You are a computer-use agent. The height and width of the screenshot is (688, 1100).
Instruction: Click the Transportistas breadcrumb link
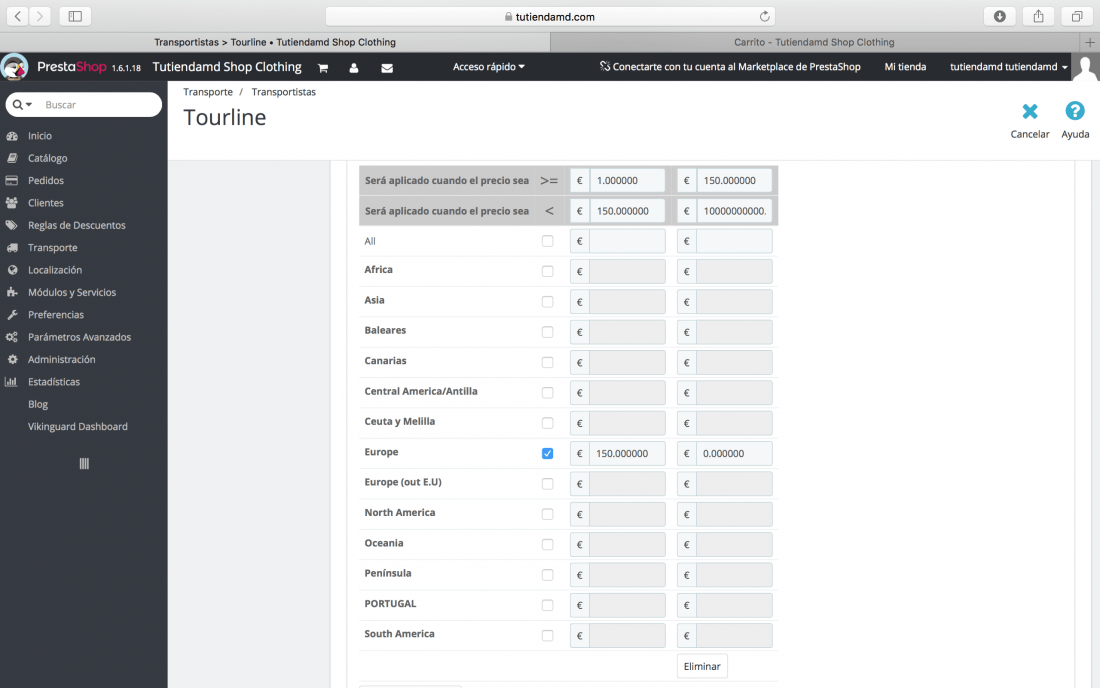pyautogui.click(x=283, y=92)
